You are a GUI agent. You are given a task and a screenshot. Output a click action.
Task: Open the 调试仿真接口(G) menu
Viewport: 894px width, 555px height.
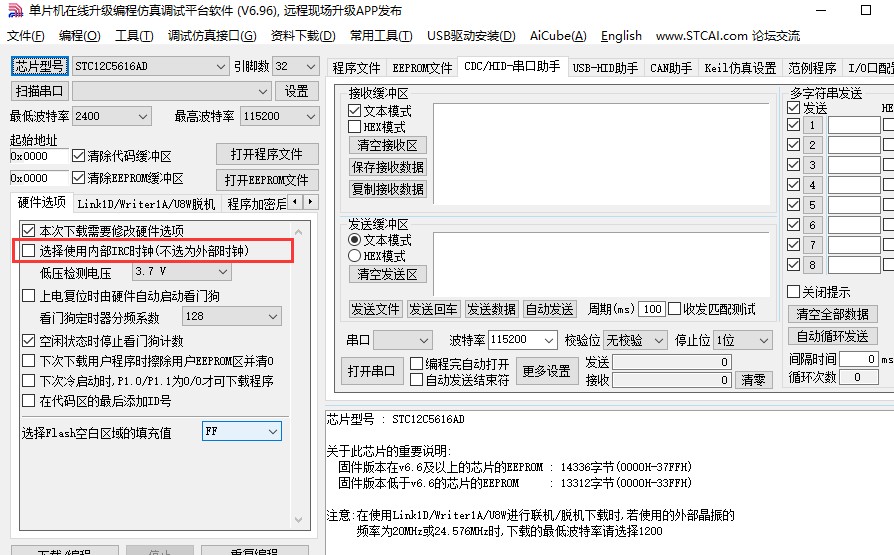coord(212,36)
